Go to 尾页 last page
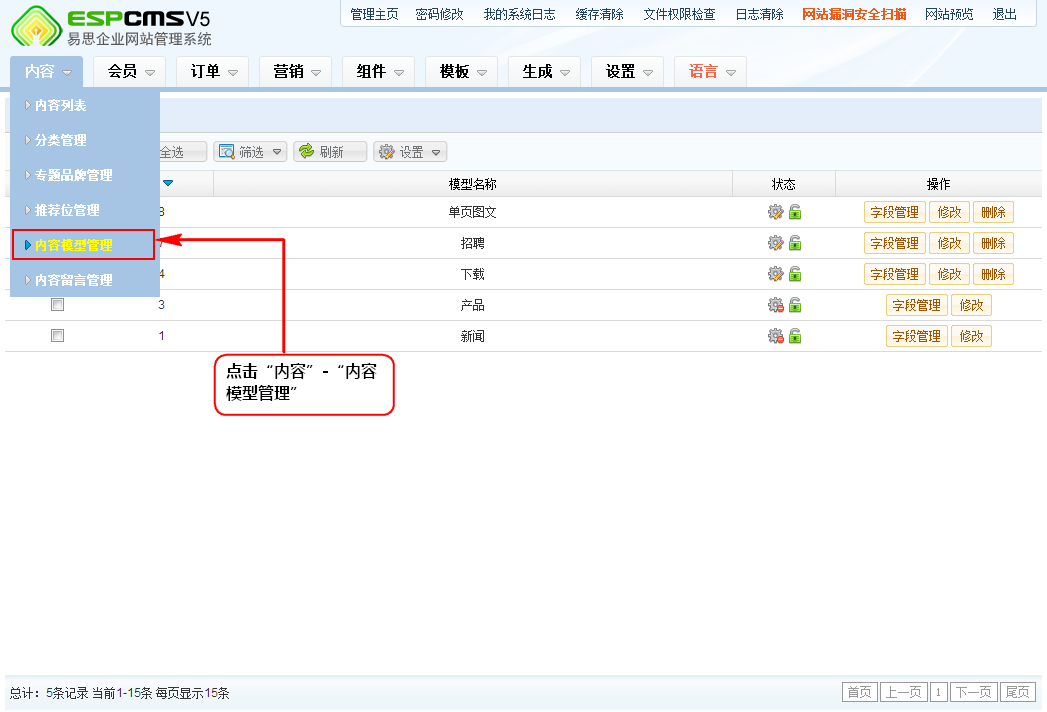 [1018, 692]
